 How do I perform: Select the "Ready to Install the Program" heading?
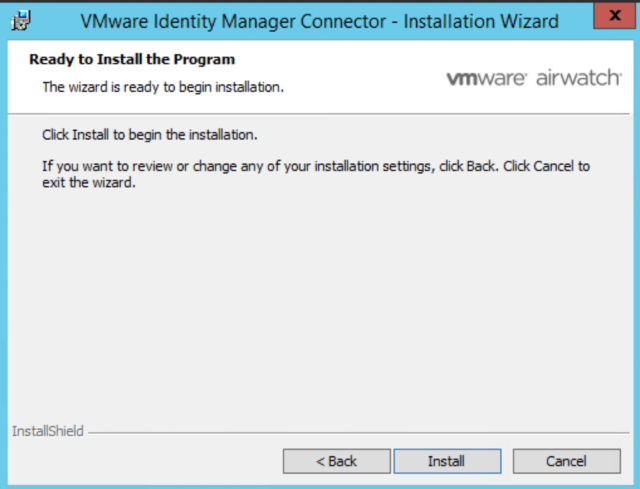[132, 60]
